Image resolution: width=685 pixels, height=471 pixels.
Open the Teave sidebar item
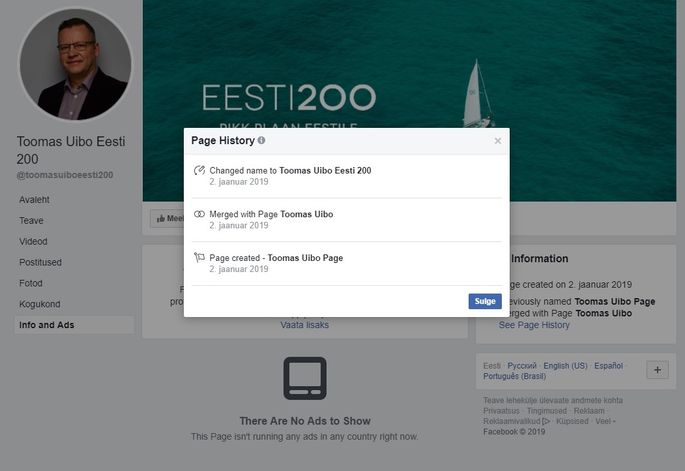31,221
